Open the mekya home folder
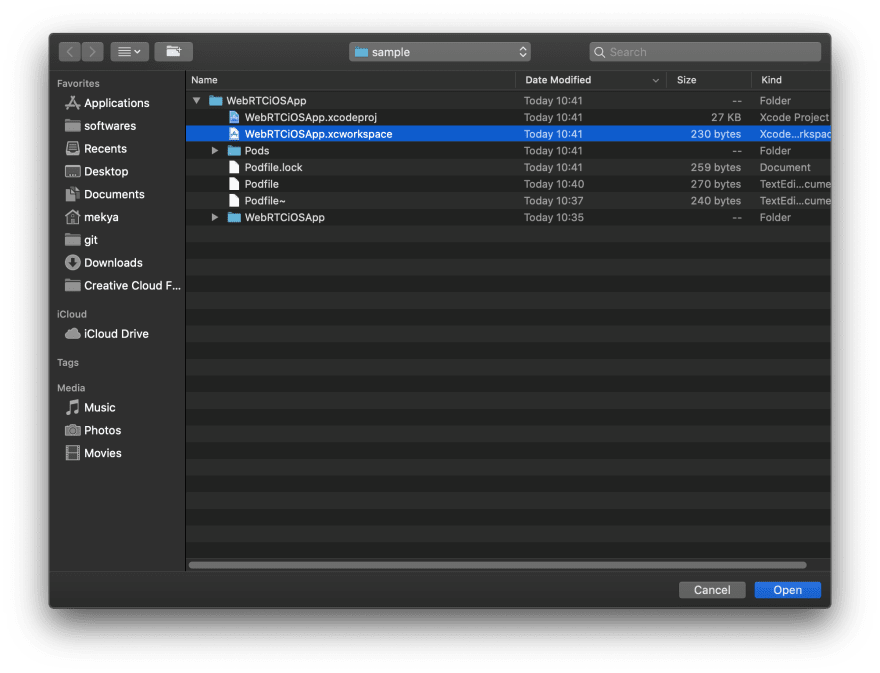880x673 pixels. coord(101,217)
